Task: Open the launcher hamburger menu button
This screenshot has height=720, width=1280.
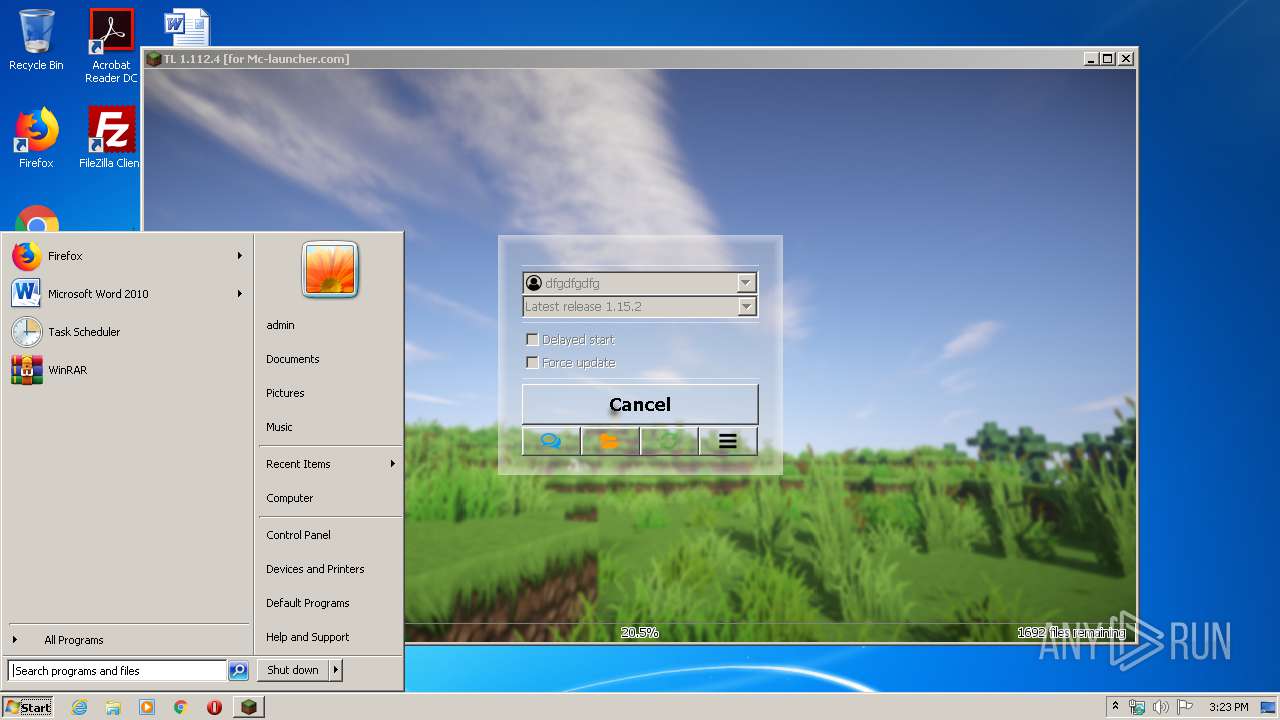Action: point(728,441)
